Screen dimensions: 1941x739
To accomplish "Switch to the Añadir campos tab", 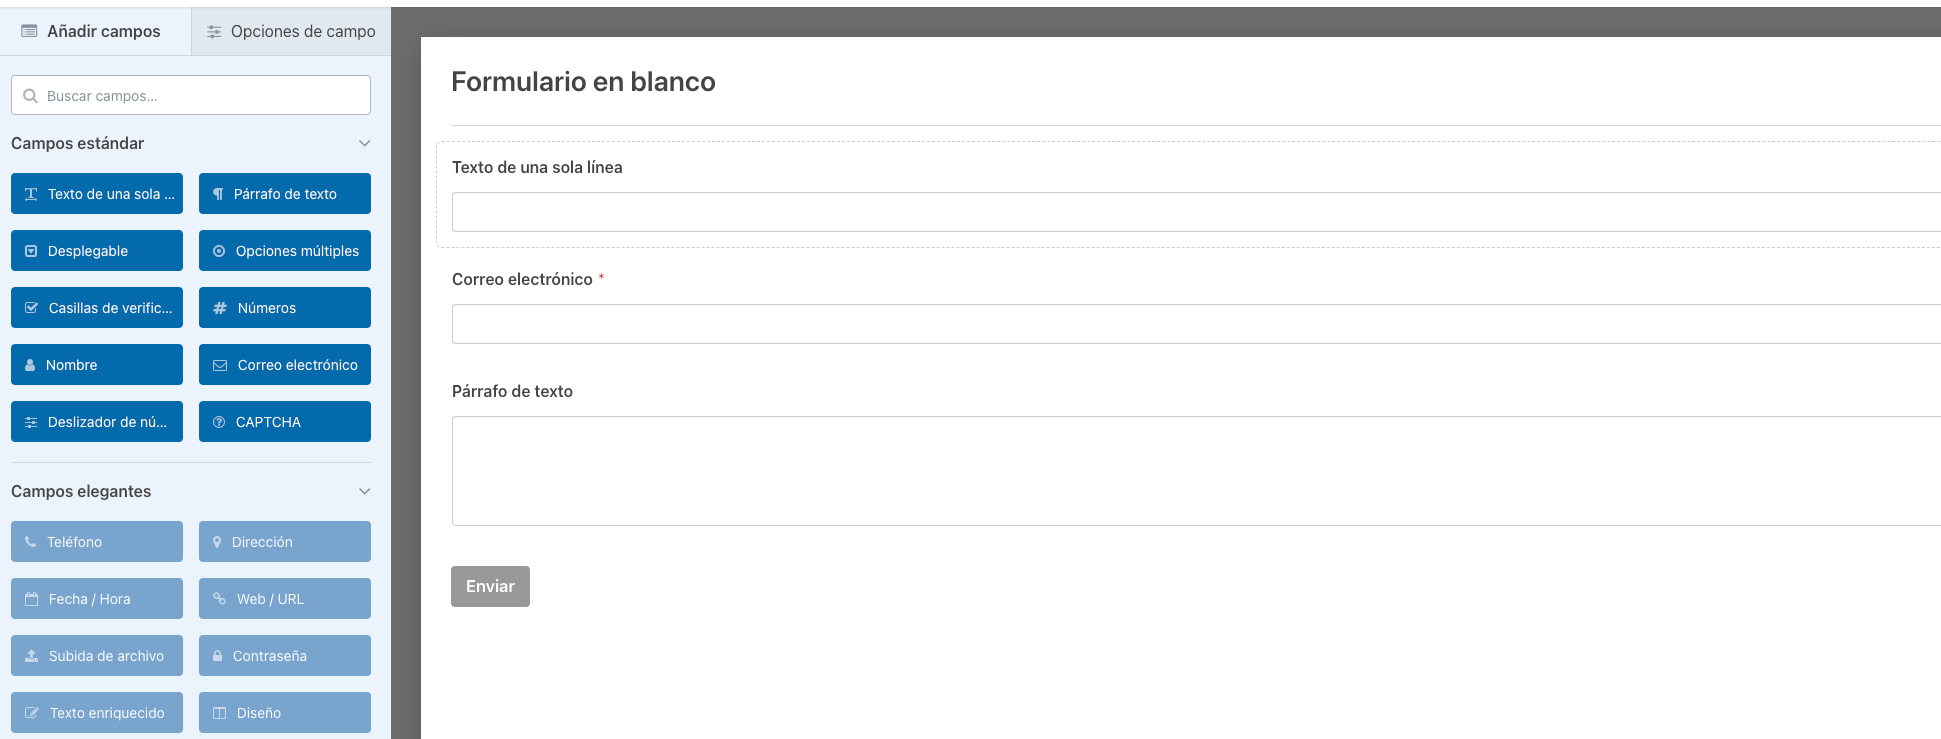I will click(x=96, y=31).
